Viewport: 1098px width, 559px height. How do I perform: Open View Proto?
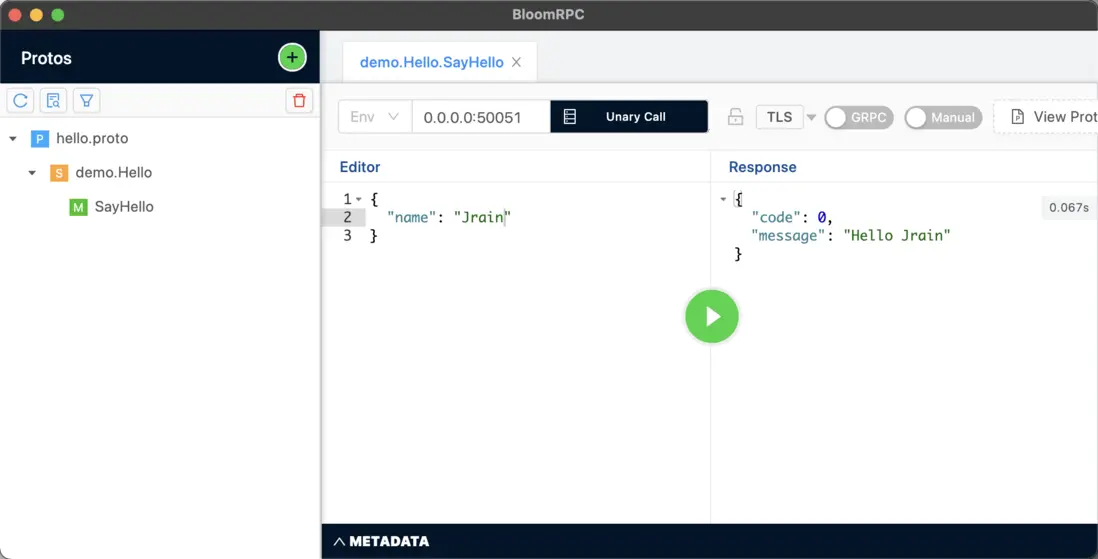pyautogui.click(x=1046, y=117)
